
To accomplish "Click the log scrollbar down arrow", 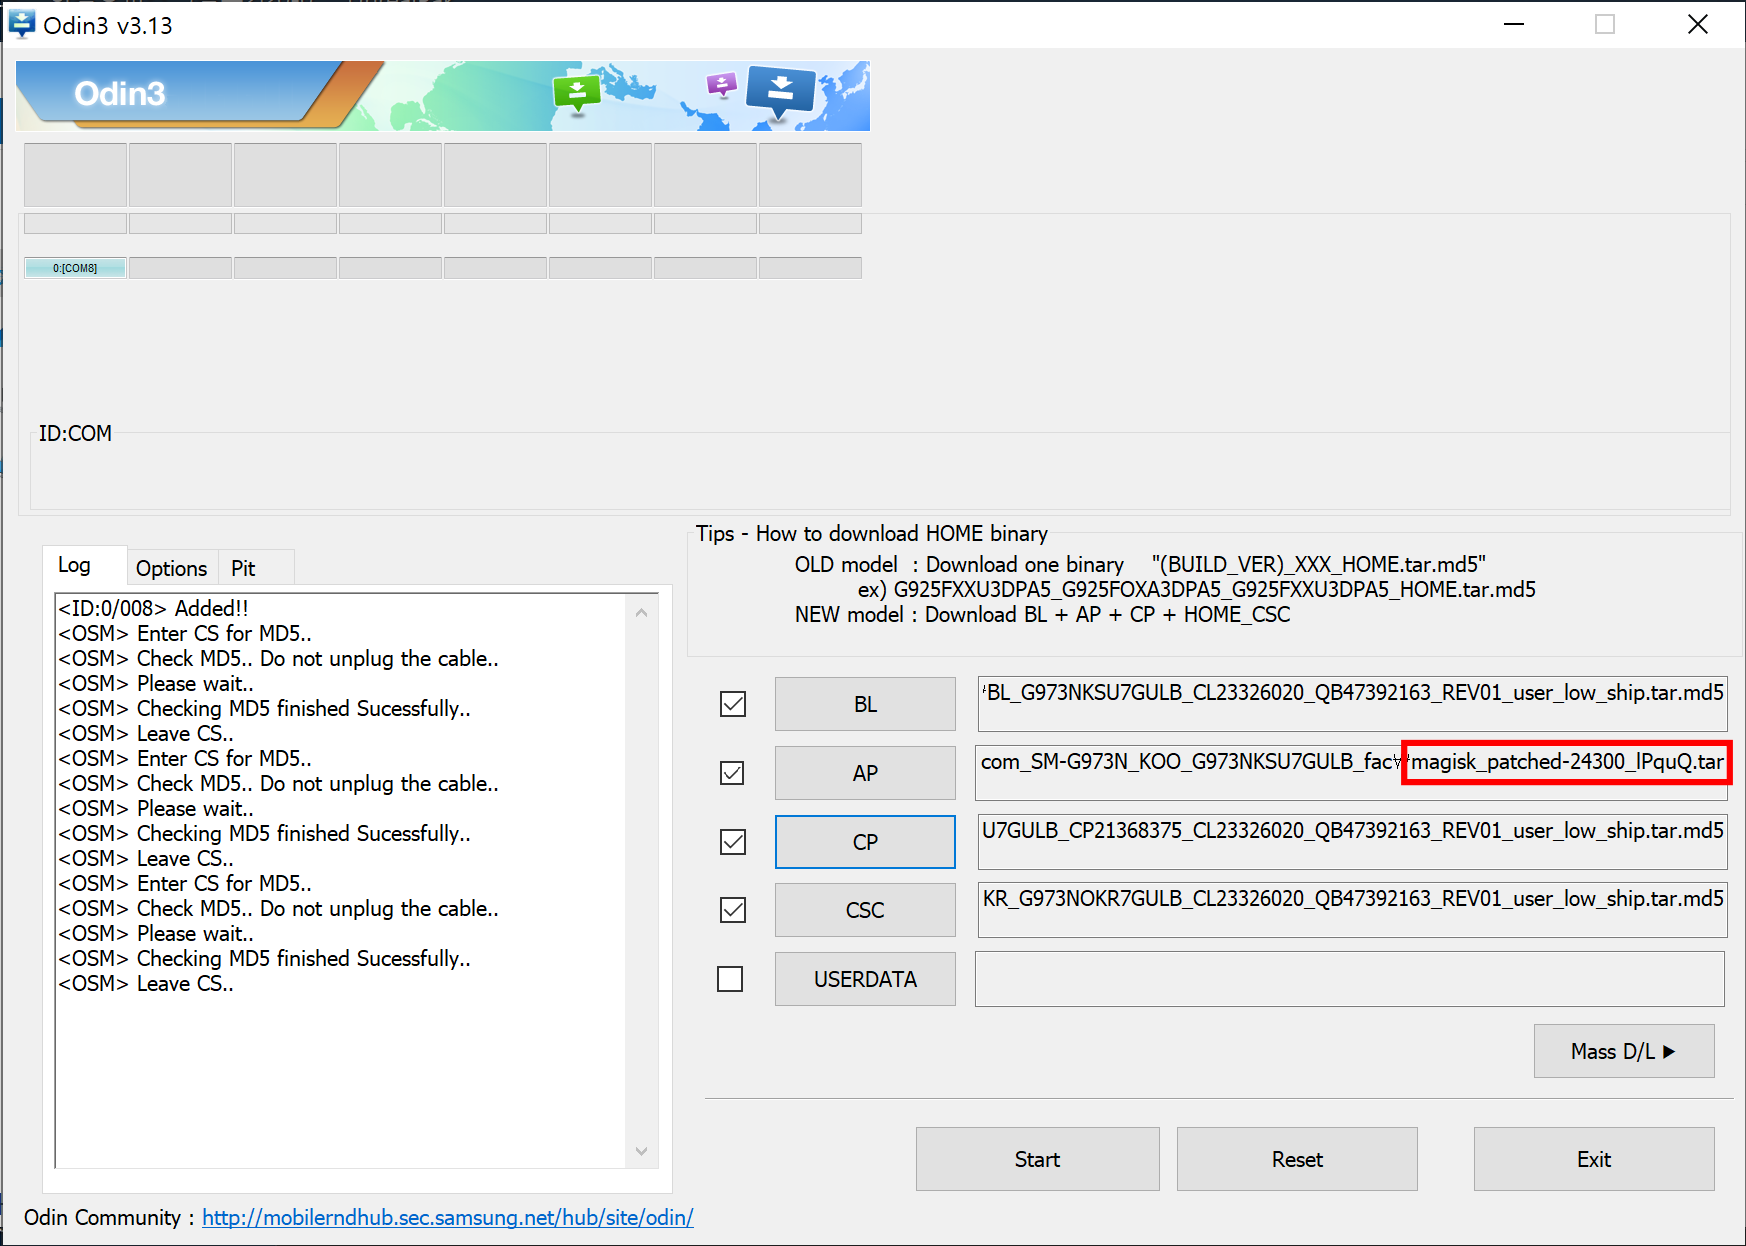I will point(641,1152).
